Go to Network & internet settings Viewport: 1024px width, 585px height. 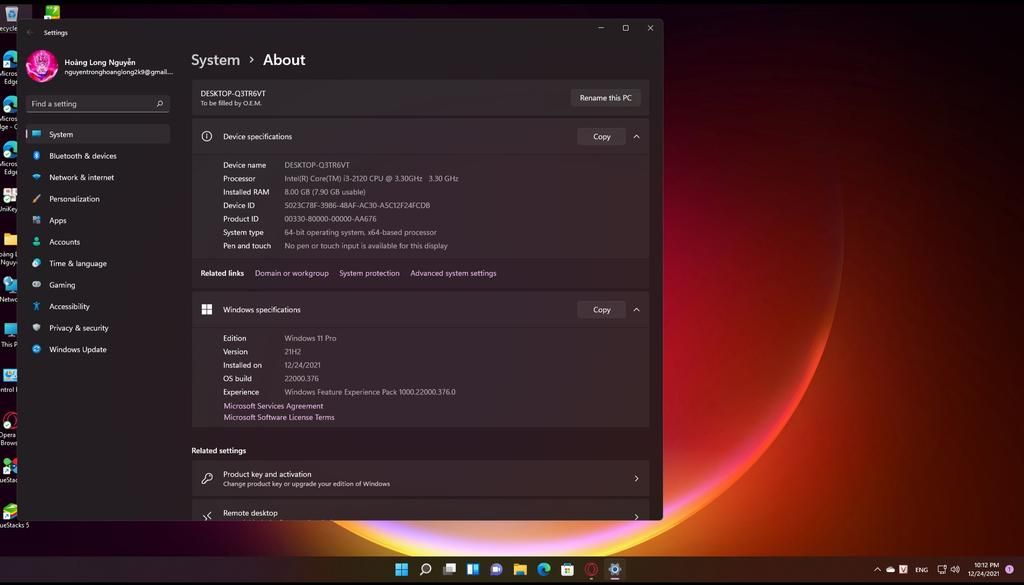[x=98, y=177]
